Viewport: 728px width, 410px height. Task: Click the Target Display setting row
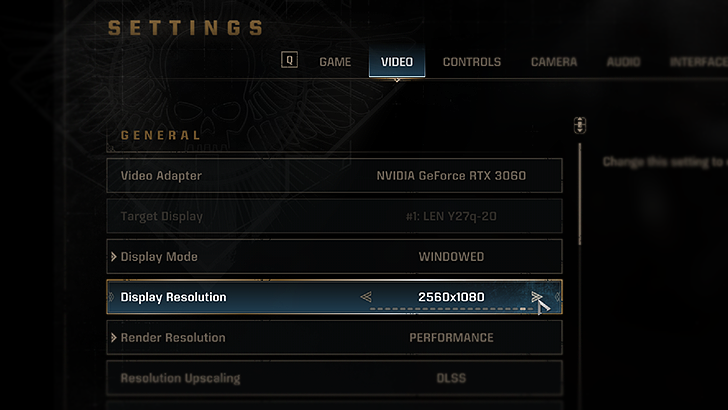334,216
